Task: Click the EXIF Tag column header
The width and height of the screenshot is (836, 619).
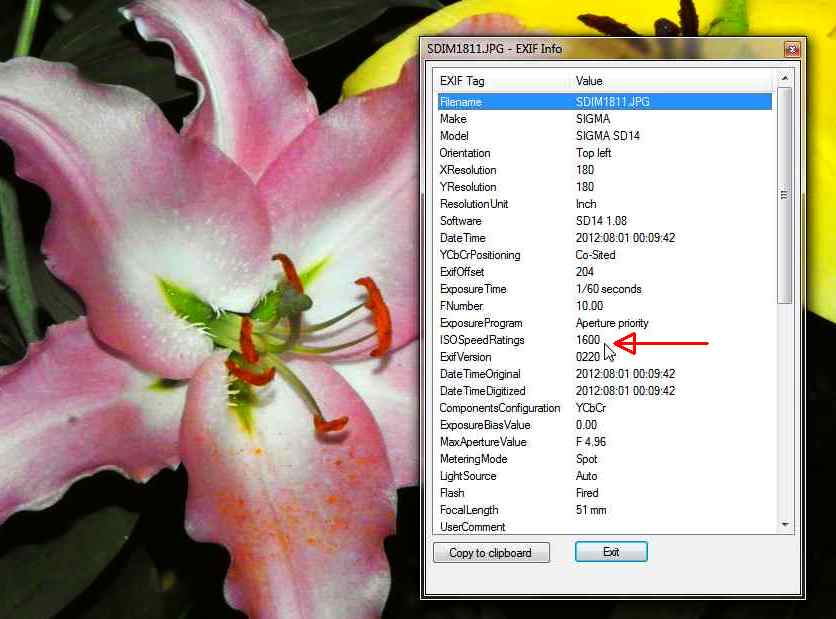Action: [x=504, y=81]
